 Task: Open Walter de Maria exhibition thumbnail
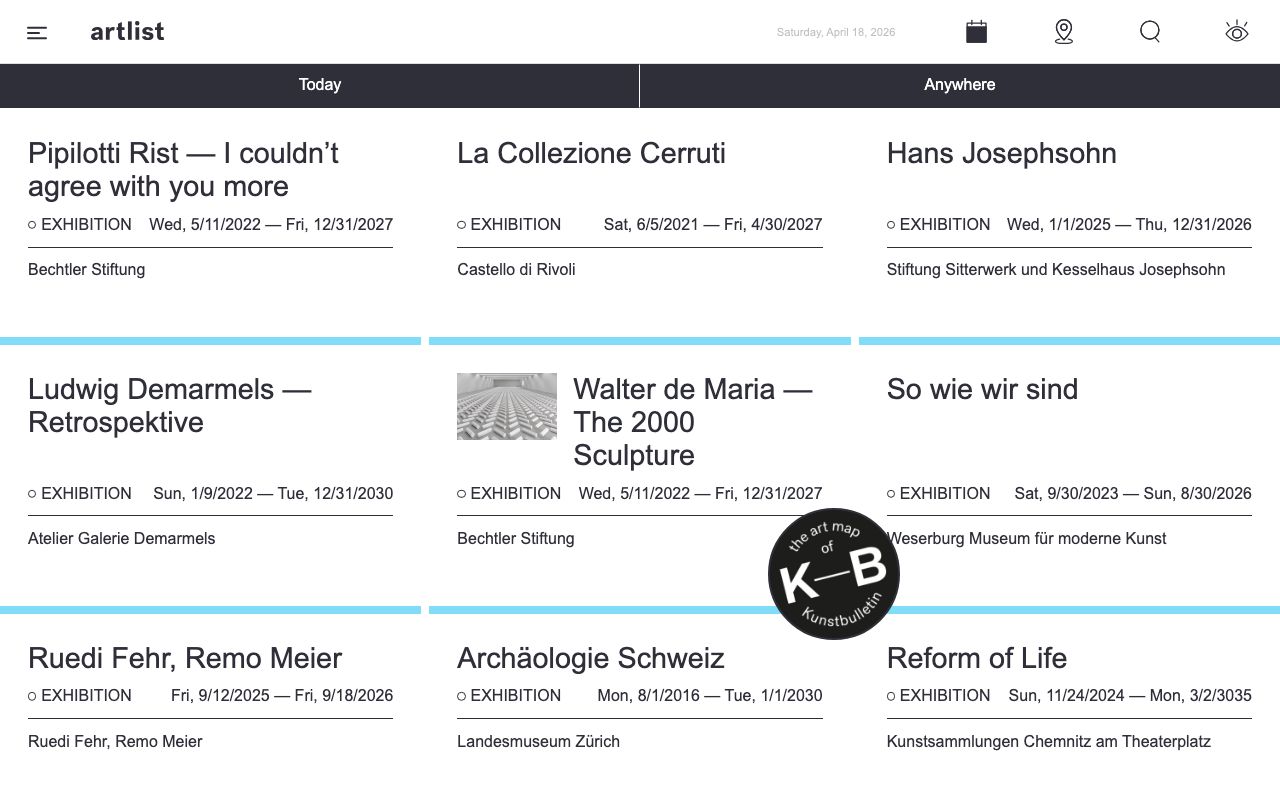point(507,406)
